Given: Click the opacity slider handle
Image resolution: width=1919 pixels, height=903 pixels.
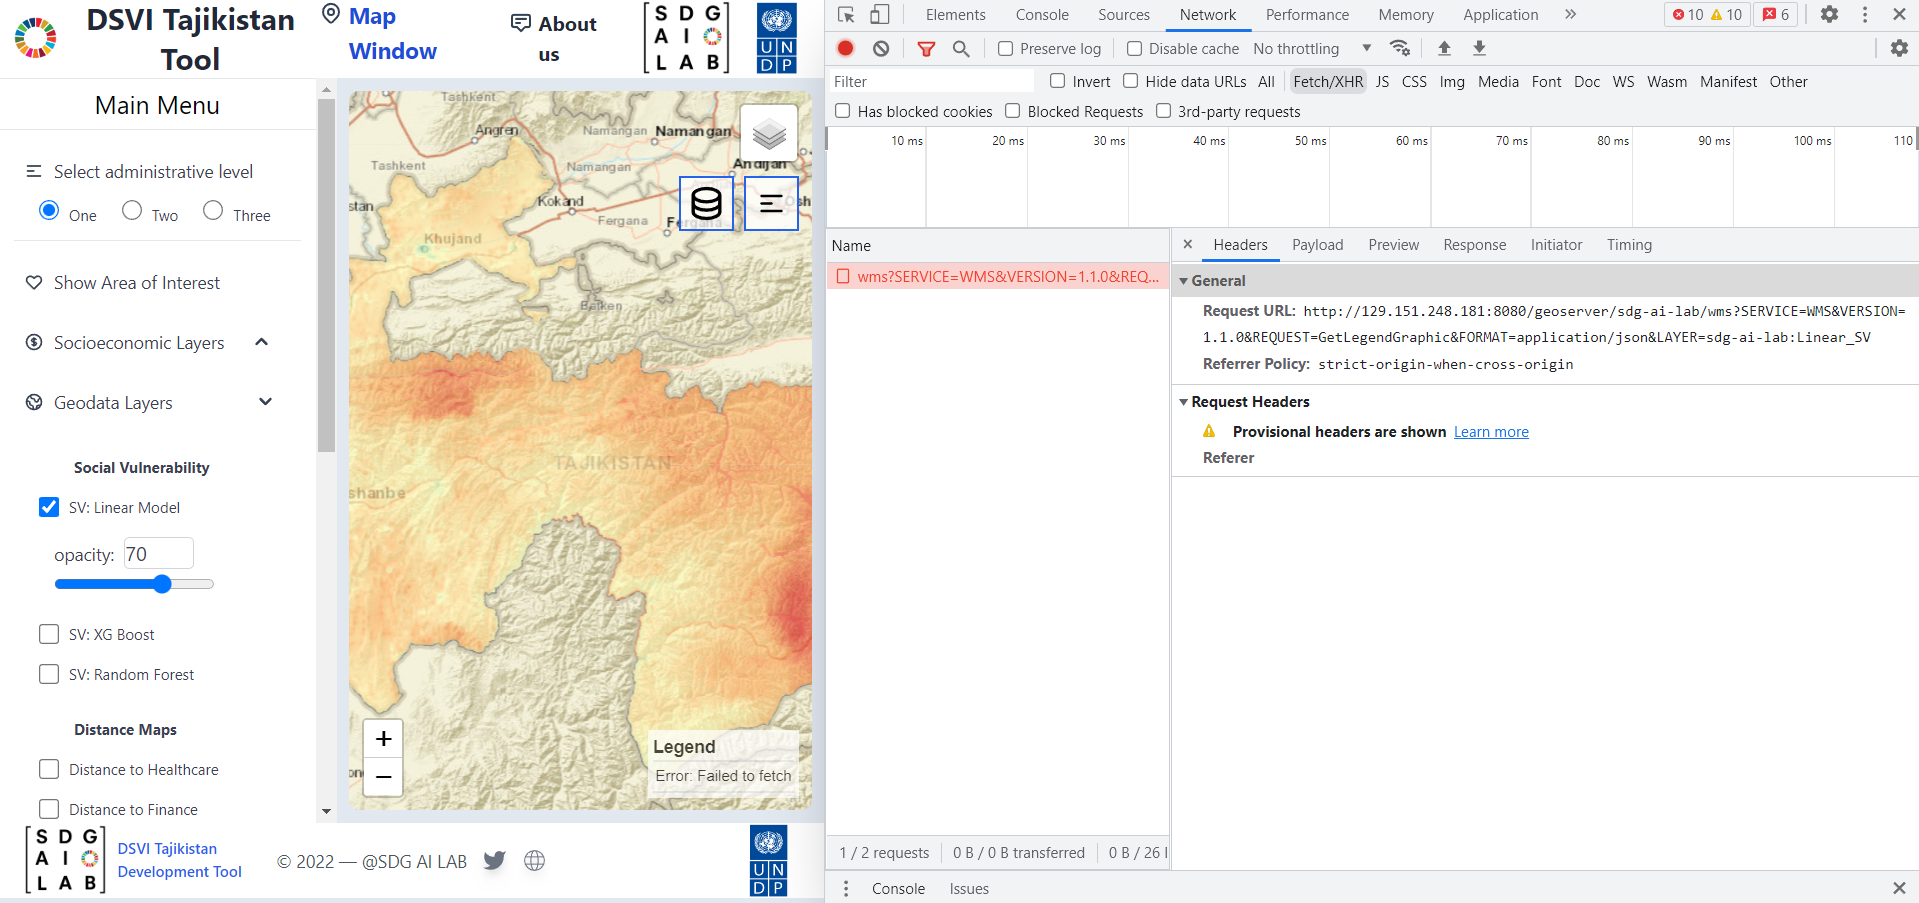Looking at the screenshot, I should click(x=162, y=584).
